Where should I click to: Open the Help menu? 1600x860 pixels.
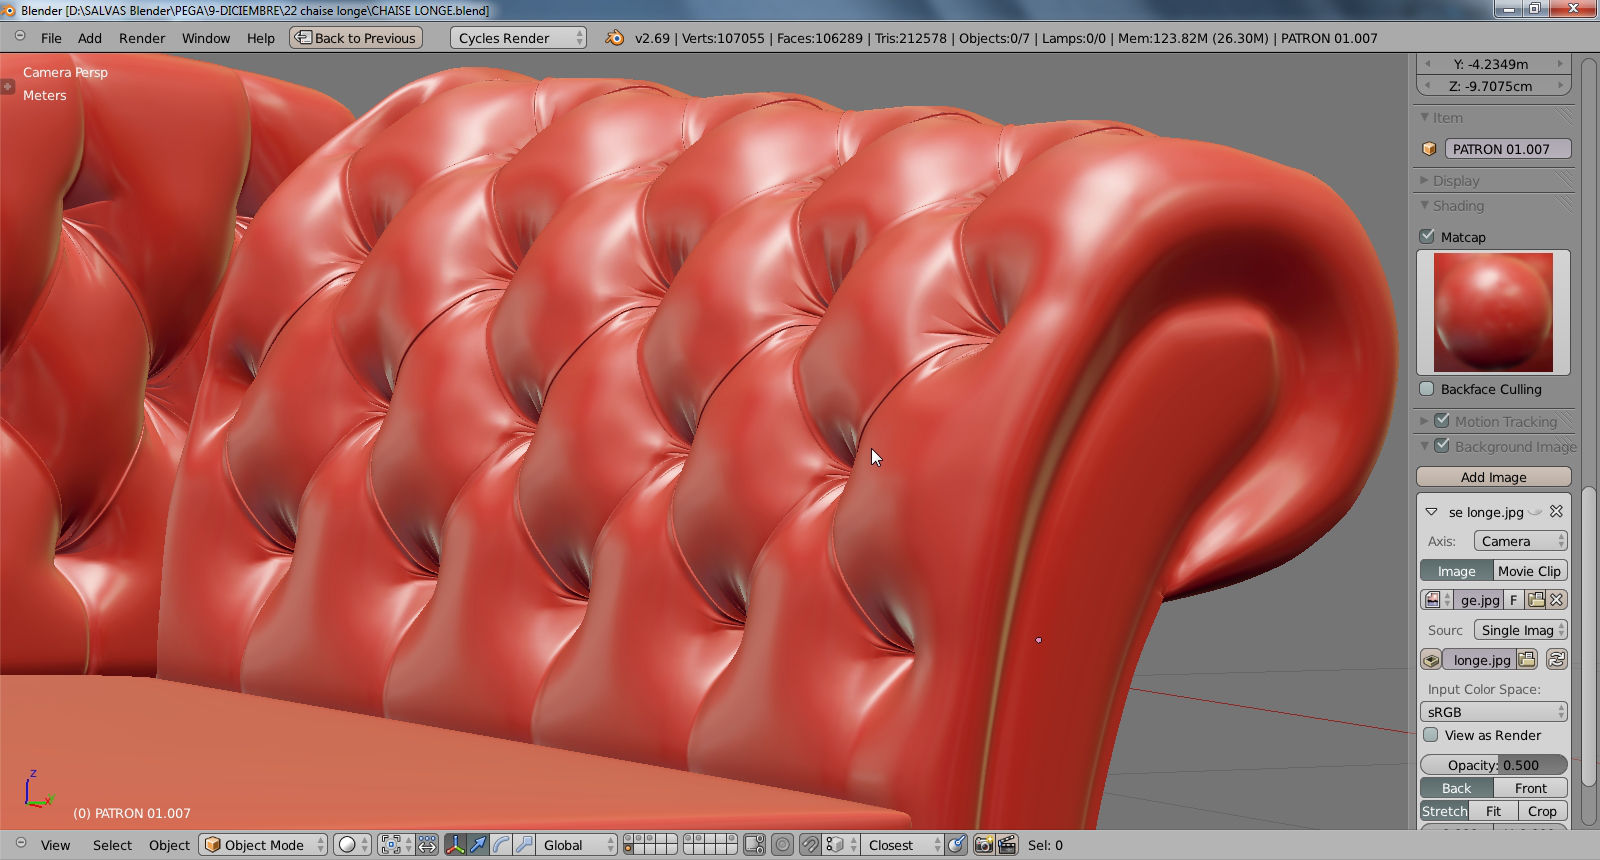point(261,38)
